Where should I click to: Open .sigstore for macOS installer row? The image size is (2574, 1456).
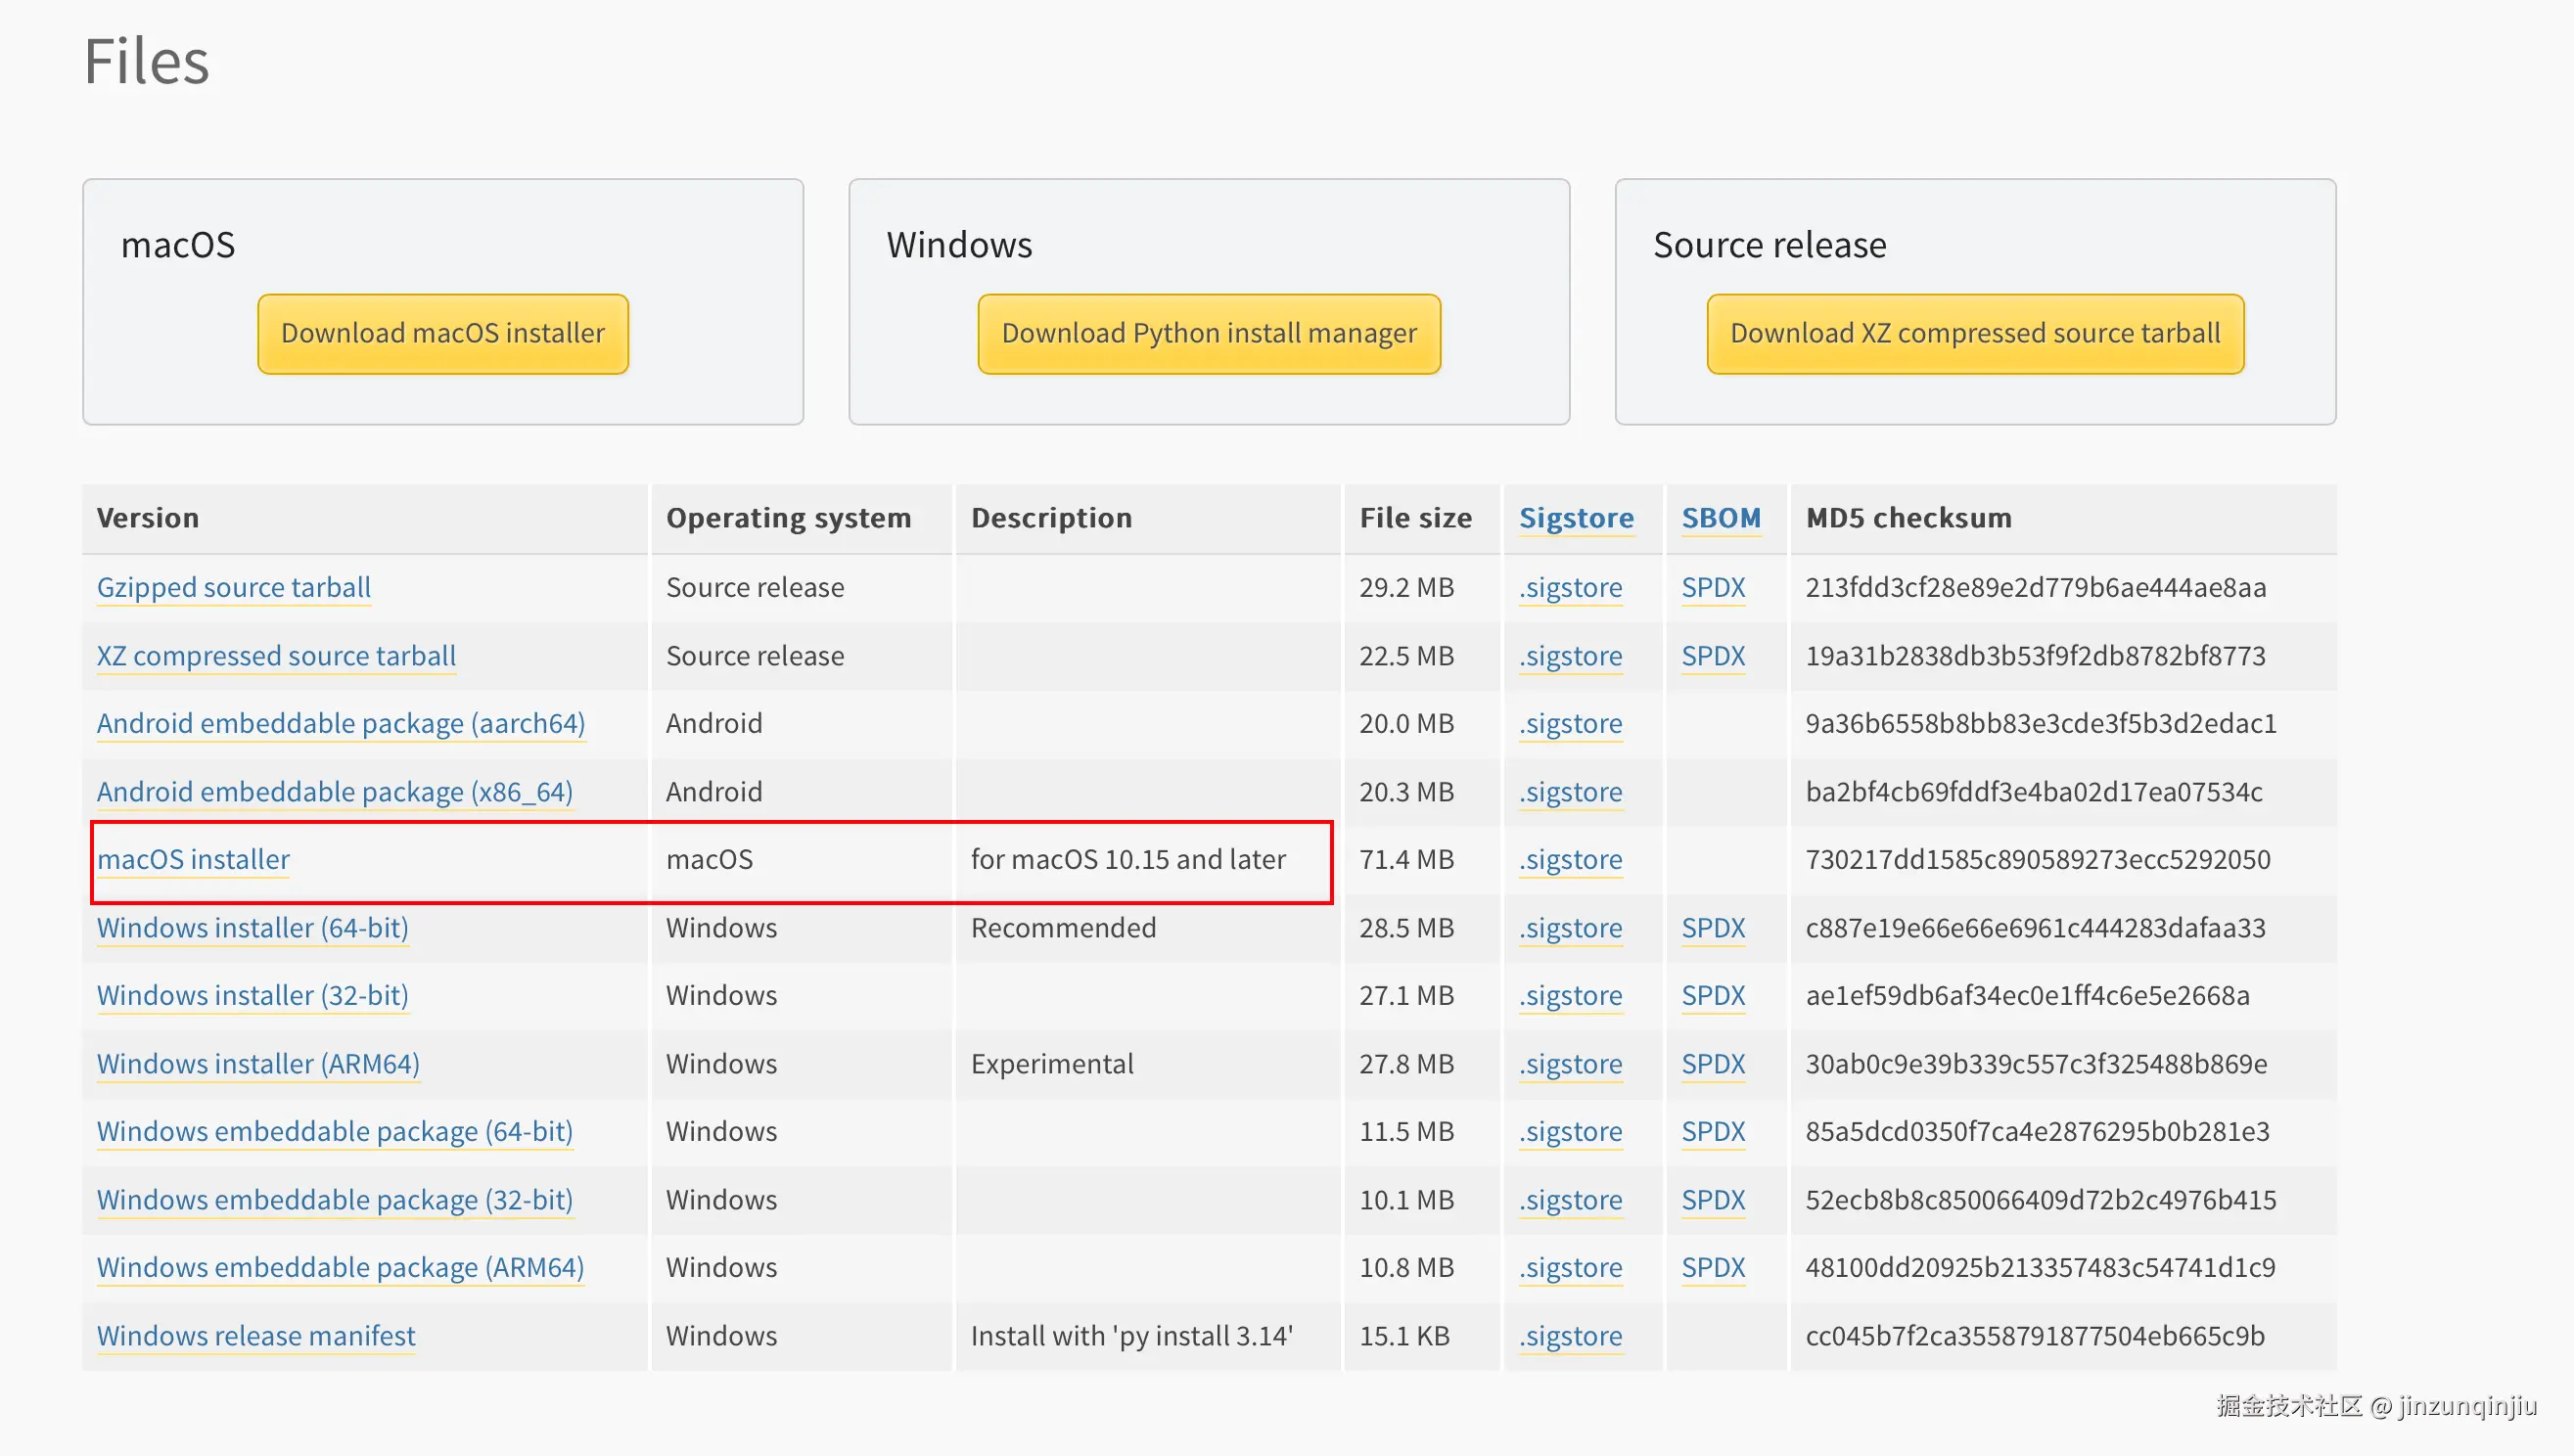pyautogui.click(x=1570, y=859)
